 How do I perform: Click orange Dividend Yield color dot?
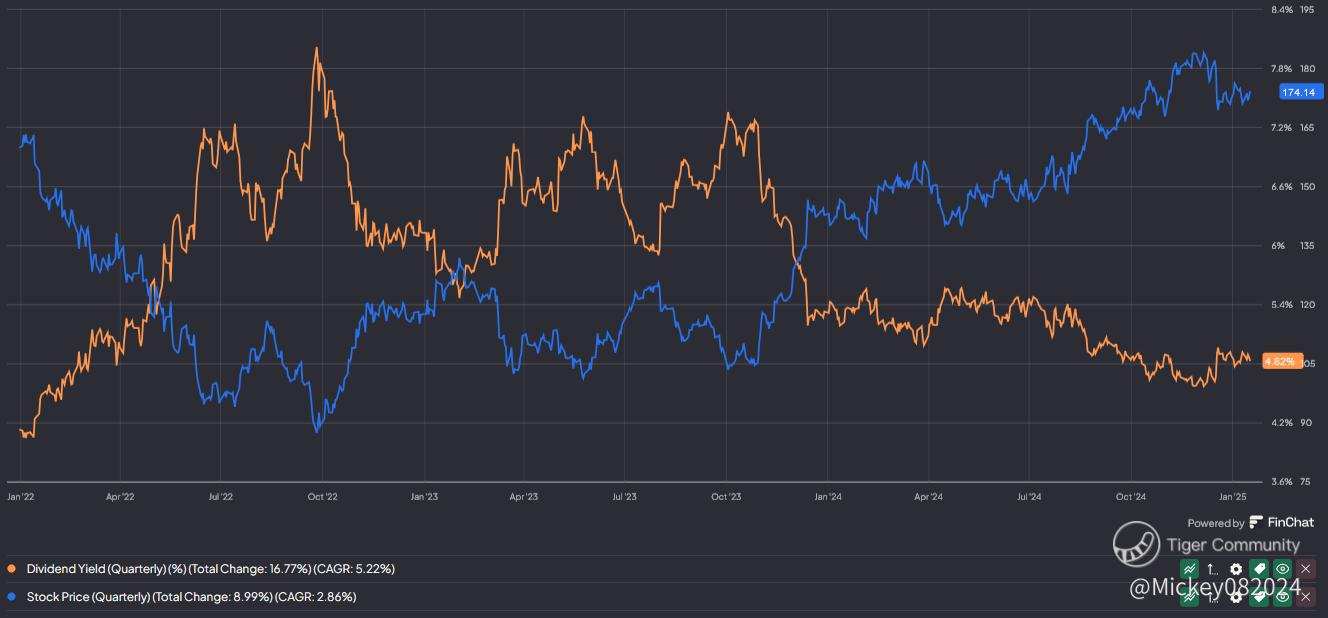pos(12,569)
